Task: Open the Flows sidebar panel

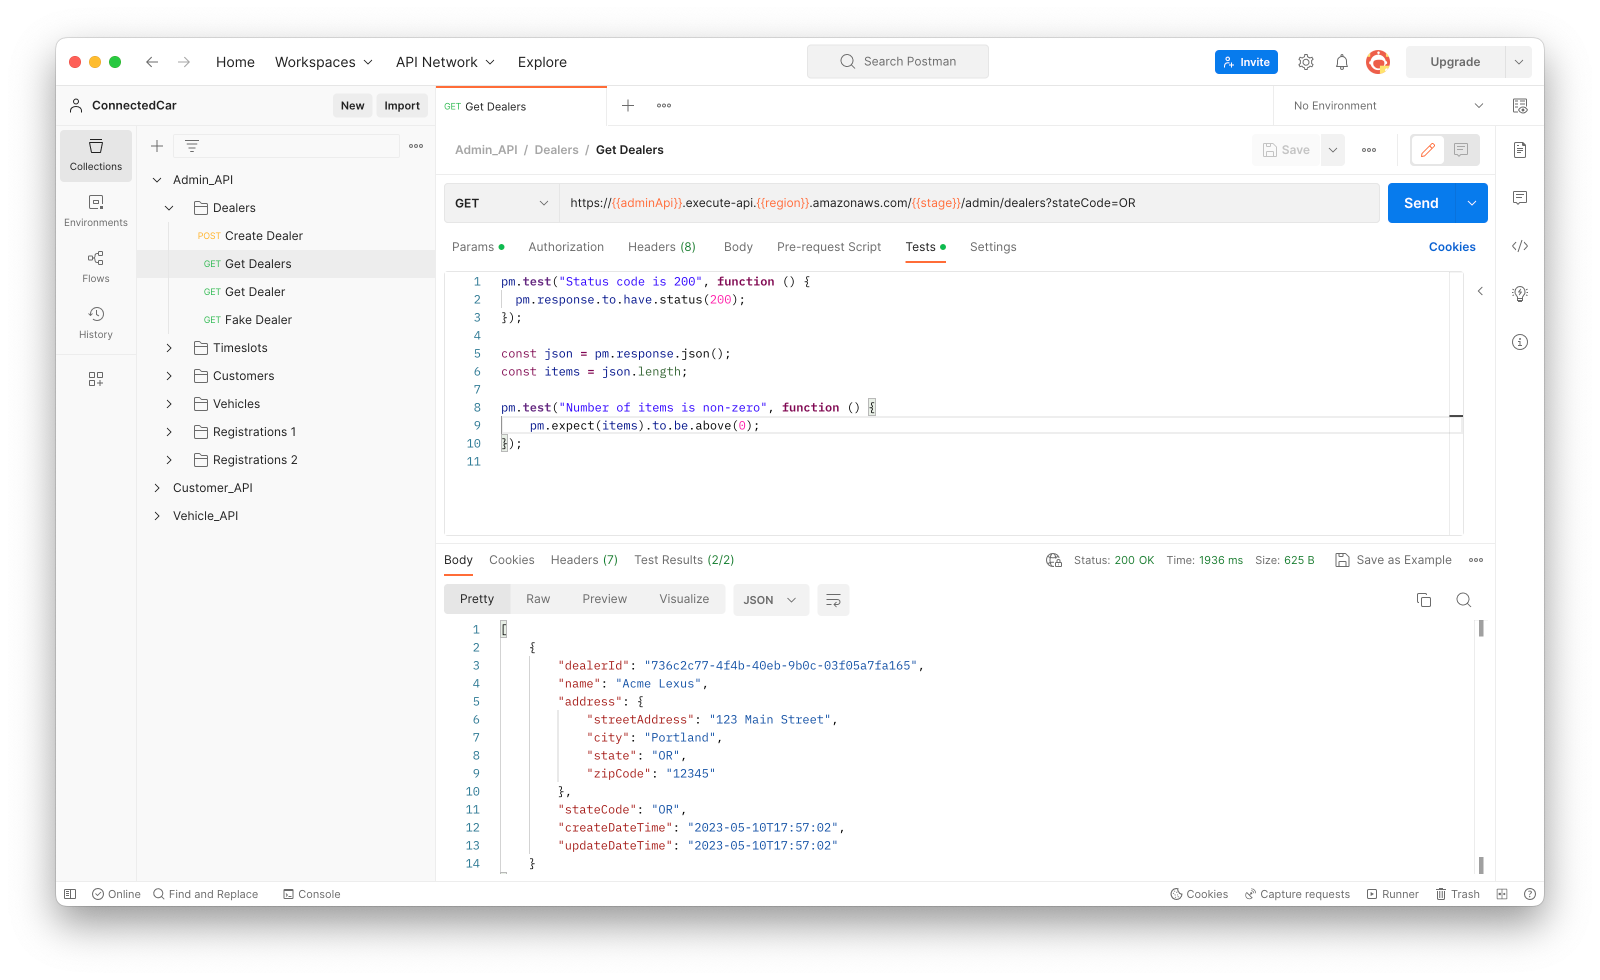Action: click(x=96, y=267)
